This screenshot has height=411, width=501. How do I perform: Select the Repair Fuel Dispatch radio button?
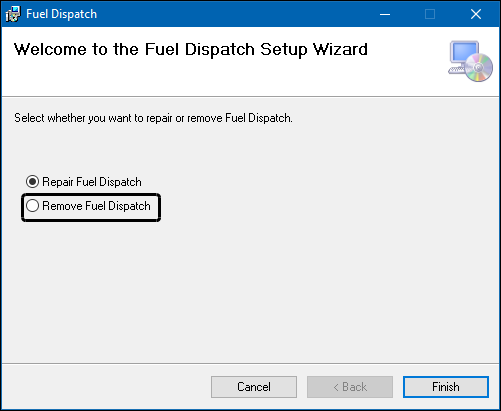(32, 182)
